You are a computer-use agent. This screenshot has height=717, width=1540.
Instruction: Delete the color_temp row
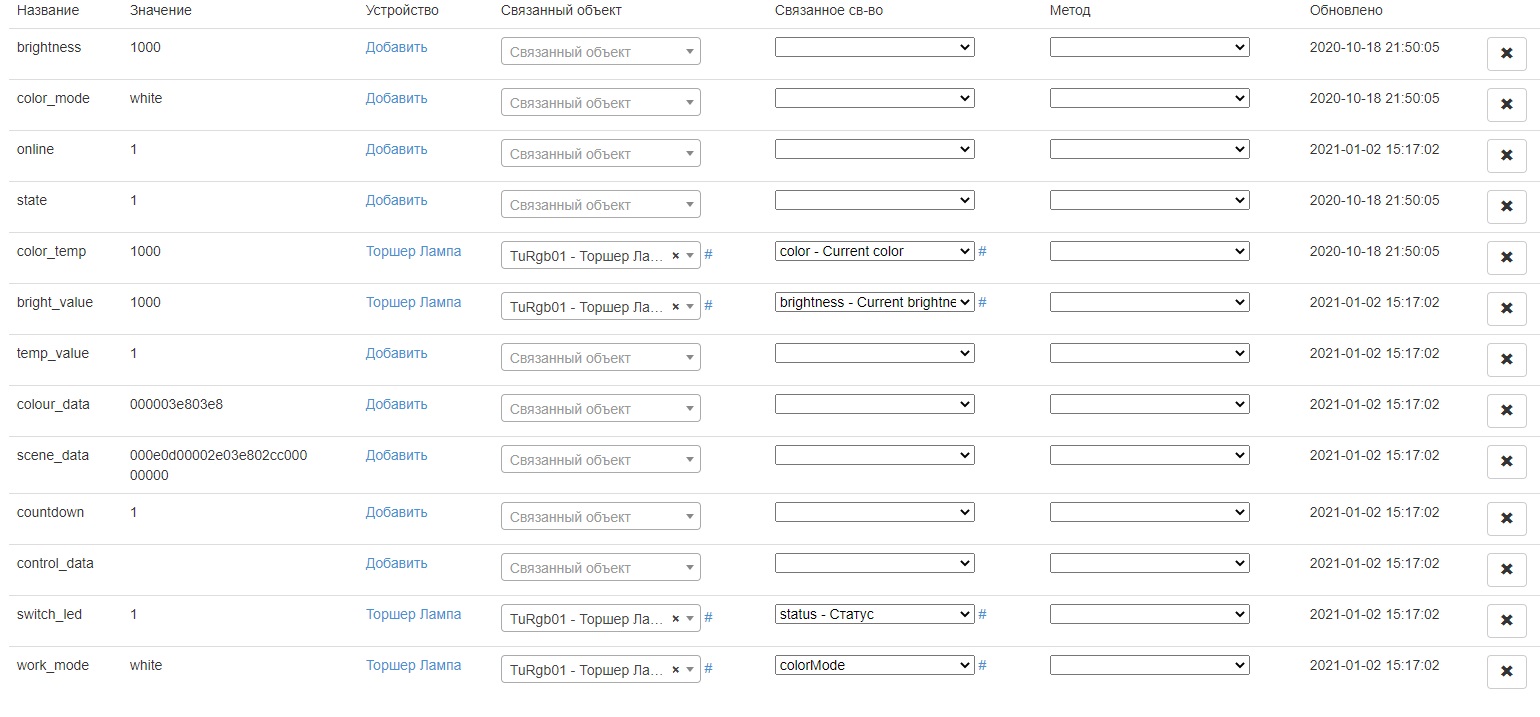click(1506, 259)
